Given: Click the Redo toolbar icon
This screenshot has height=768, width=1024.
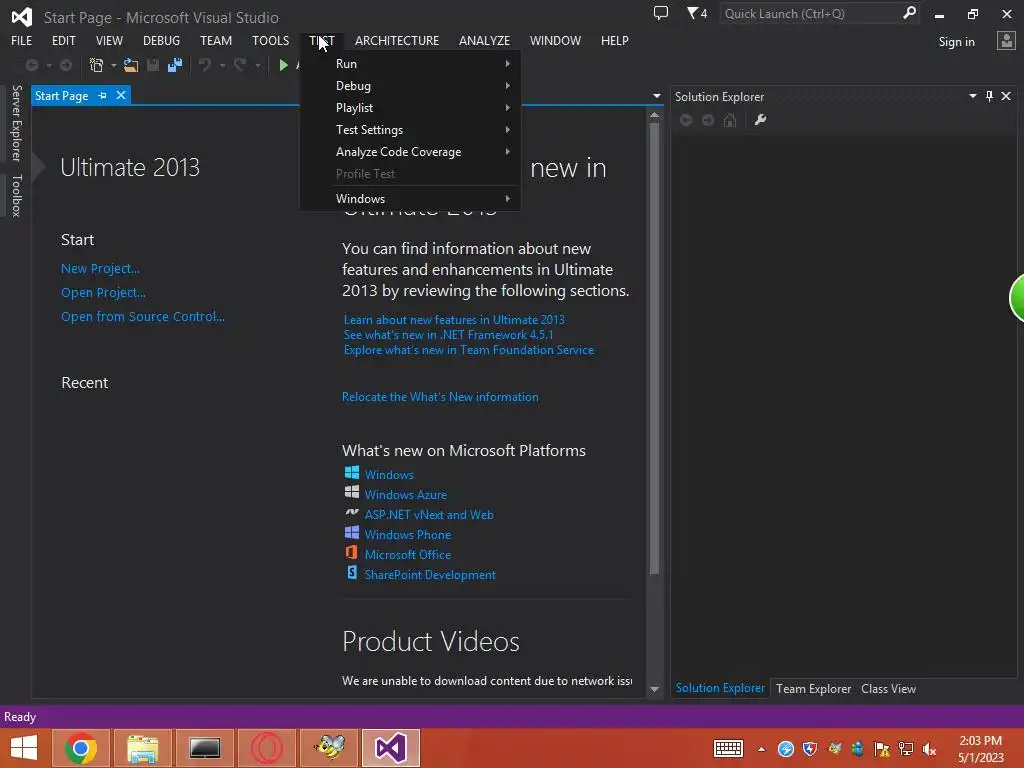Looking at the screenshot, I should pyautogui.click(x=240, y=65).
